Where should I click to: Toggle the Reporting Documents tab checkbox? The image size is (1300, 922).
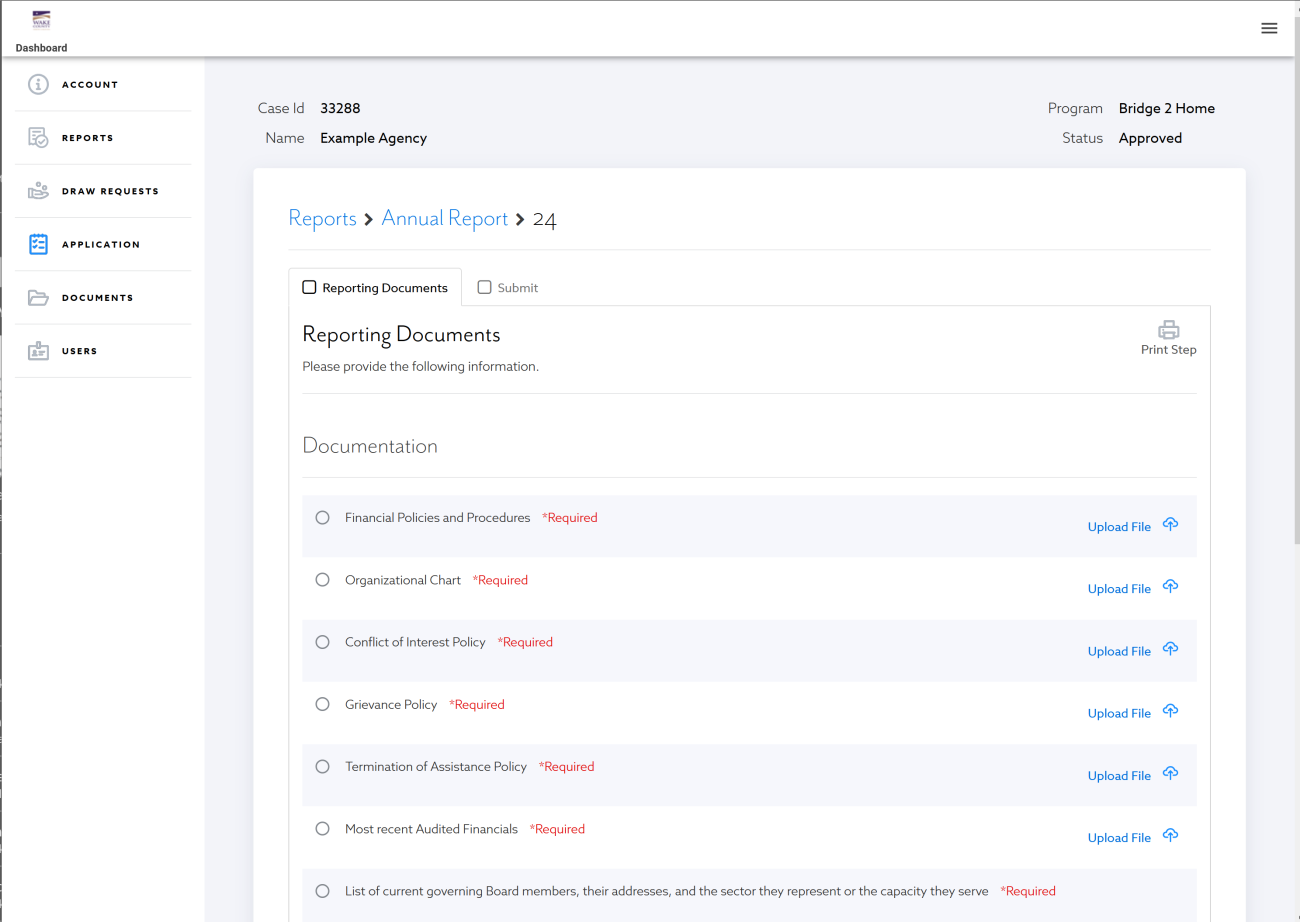click(x=309, y=288)
